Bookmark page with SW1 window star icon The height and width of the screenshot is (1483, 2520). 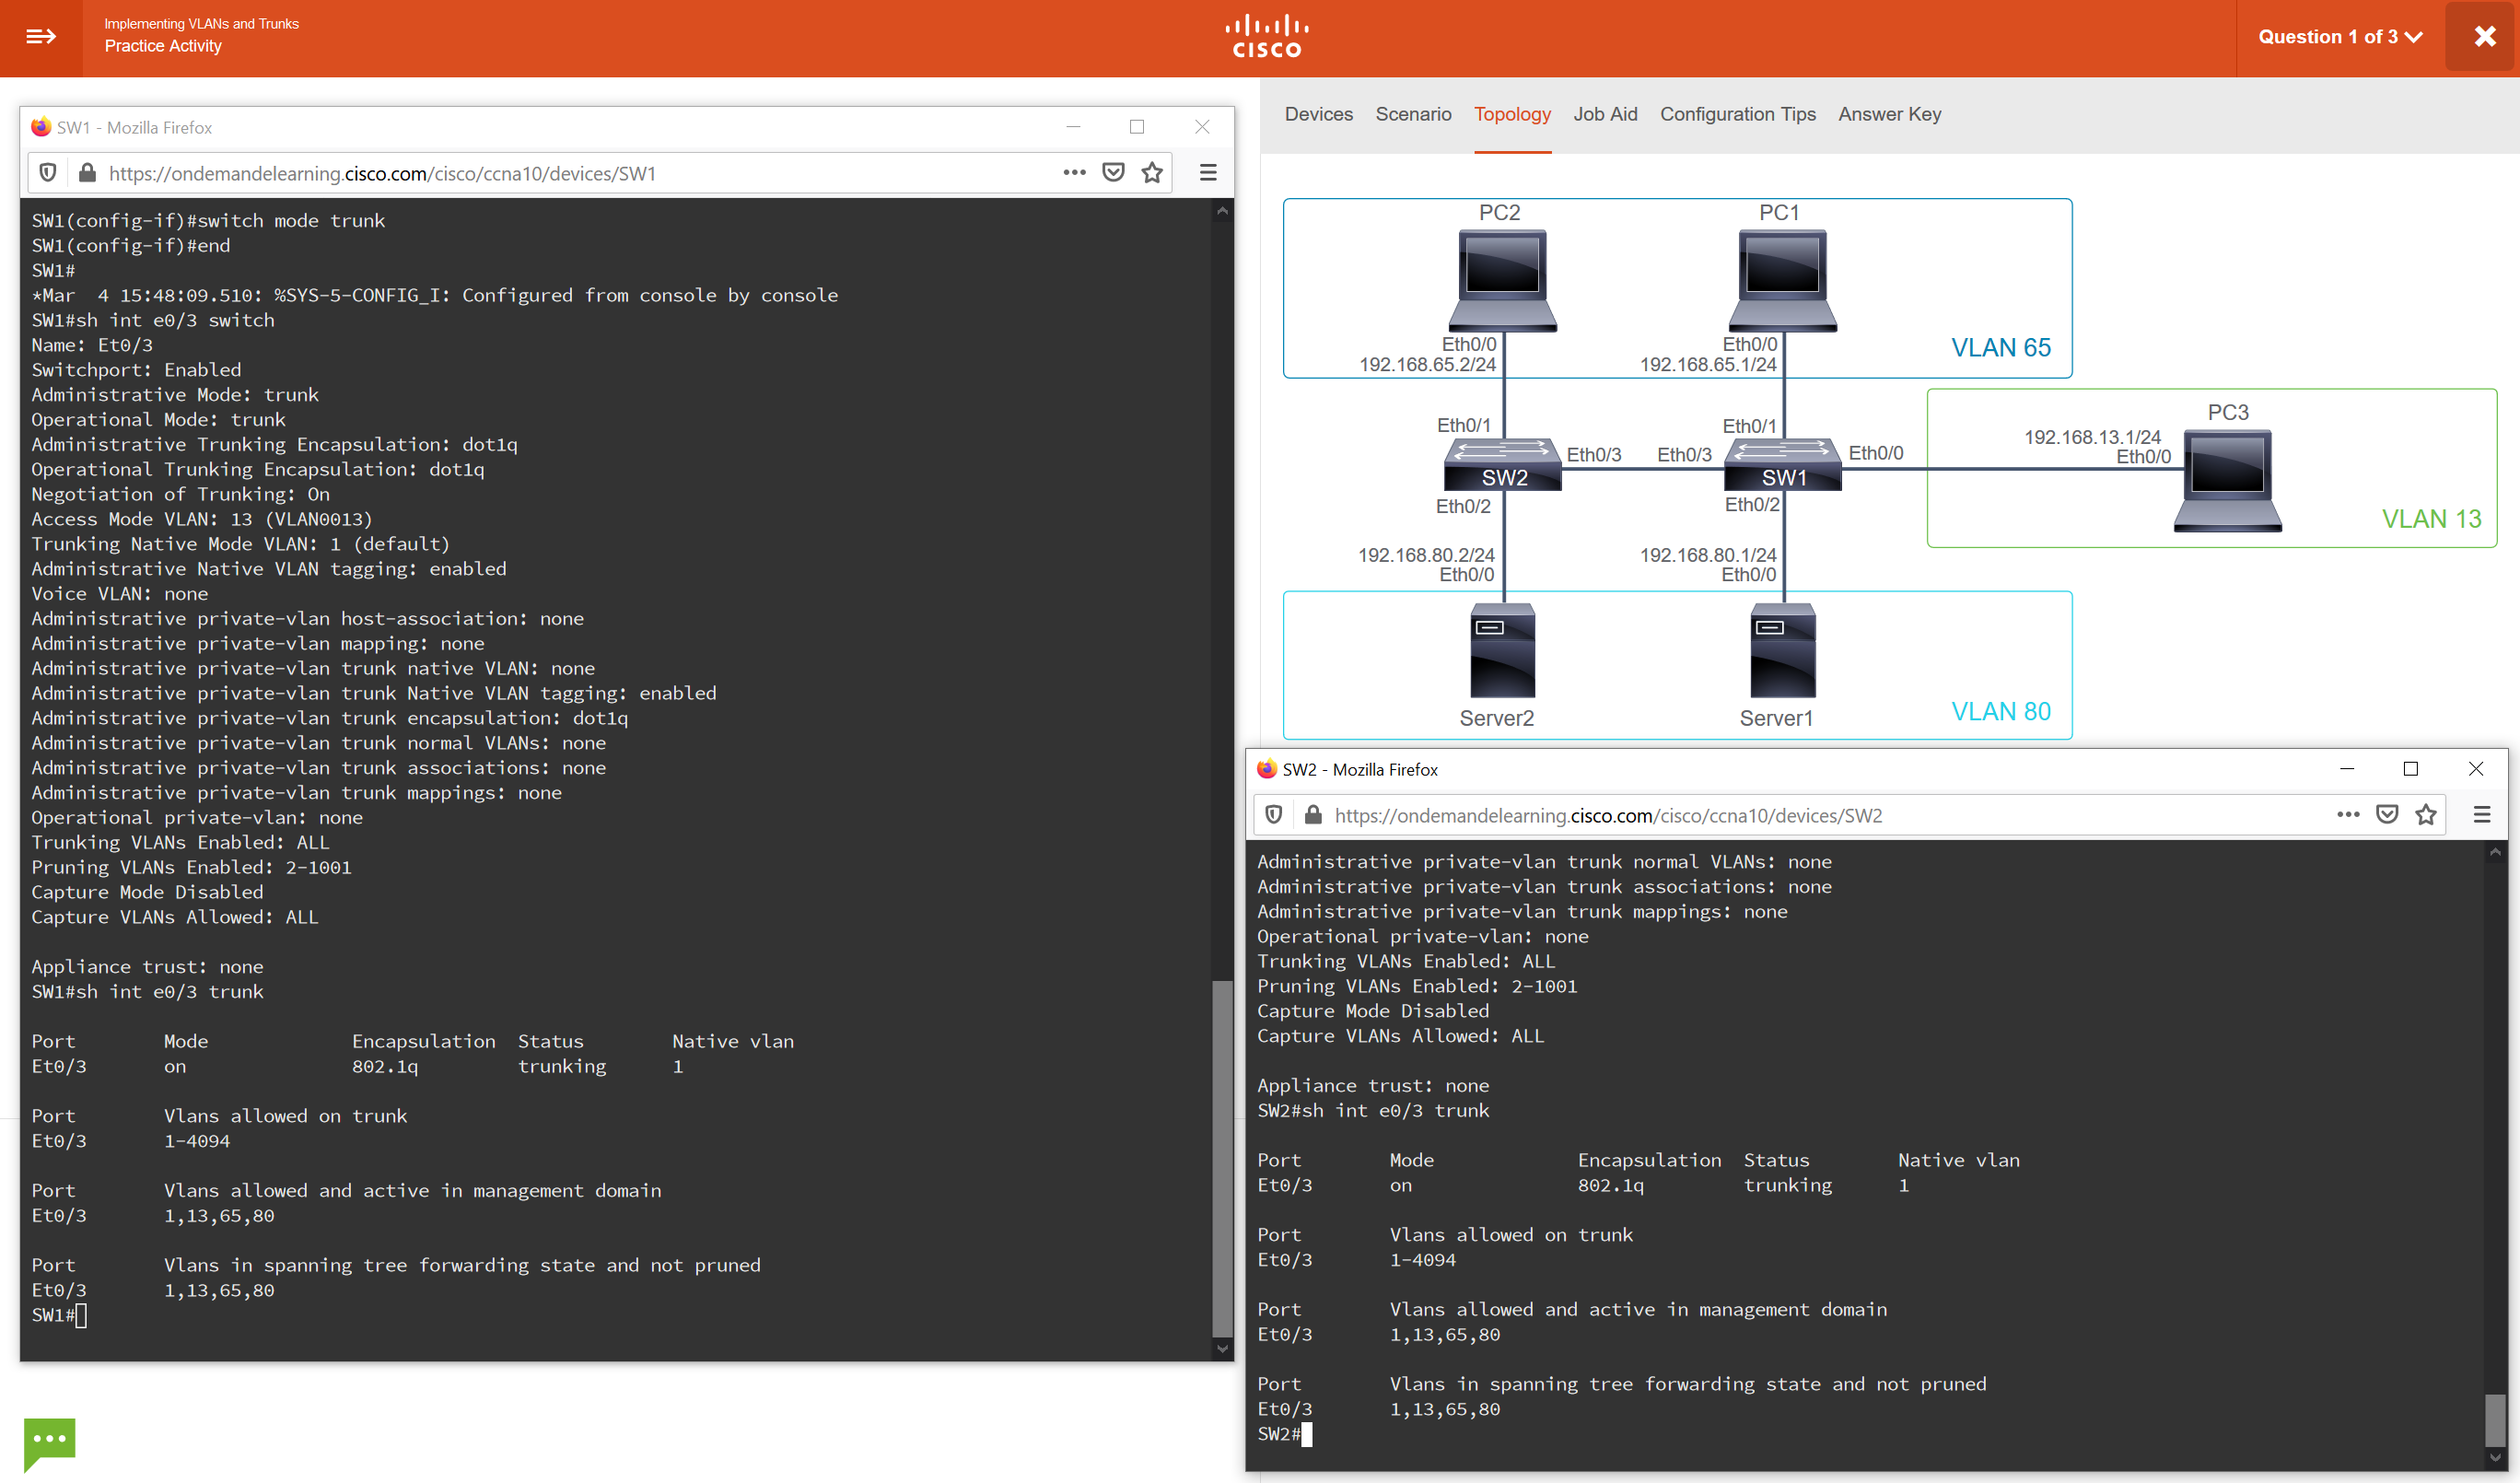tap(1152, 173)
